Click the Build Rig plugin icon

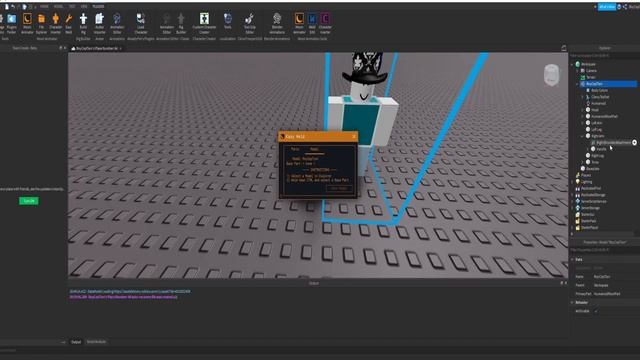coord(83,24)
